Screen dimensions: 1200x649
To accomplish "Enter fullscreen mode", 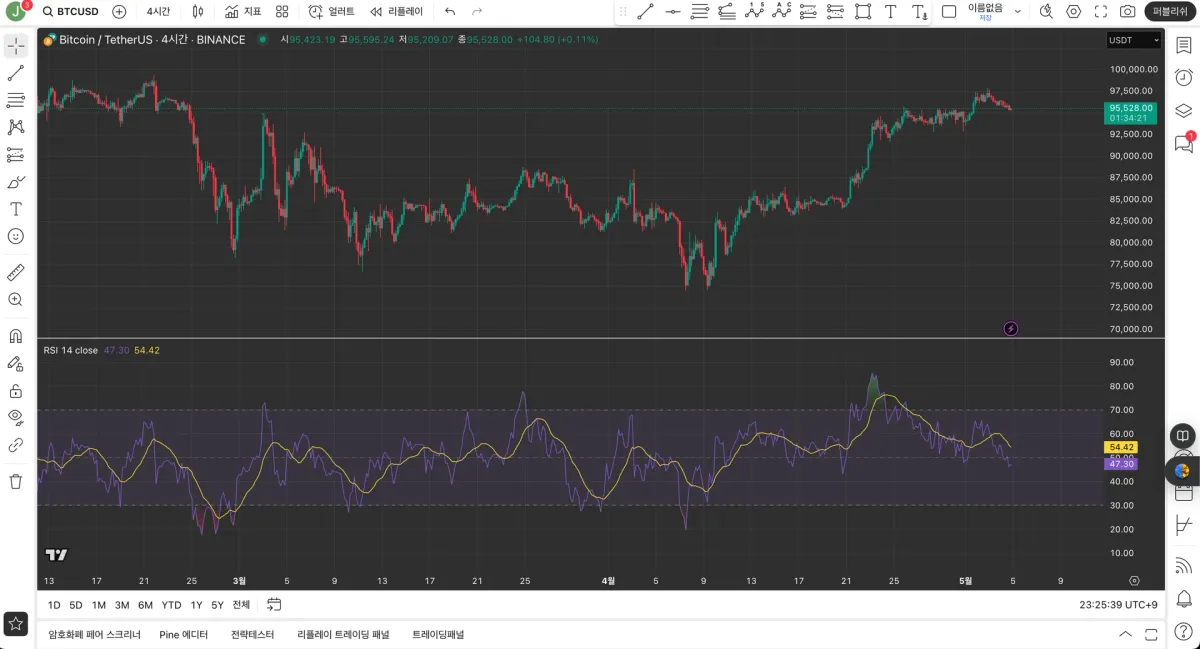I will coord(1101,12).
